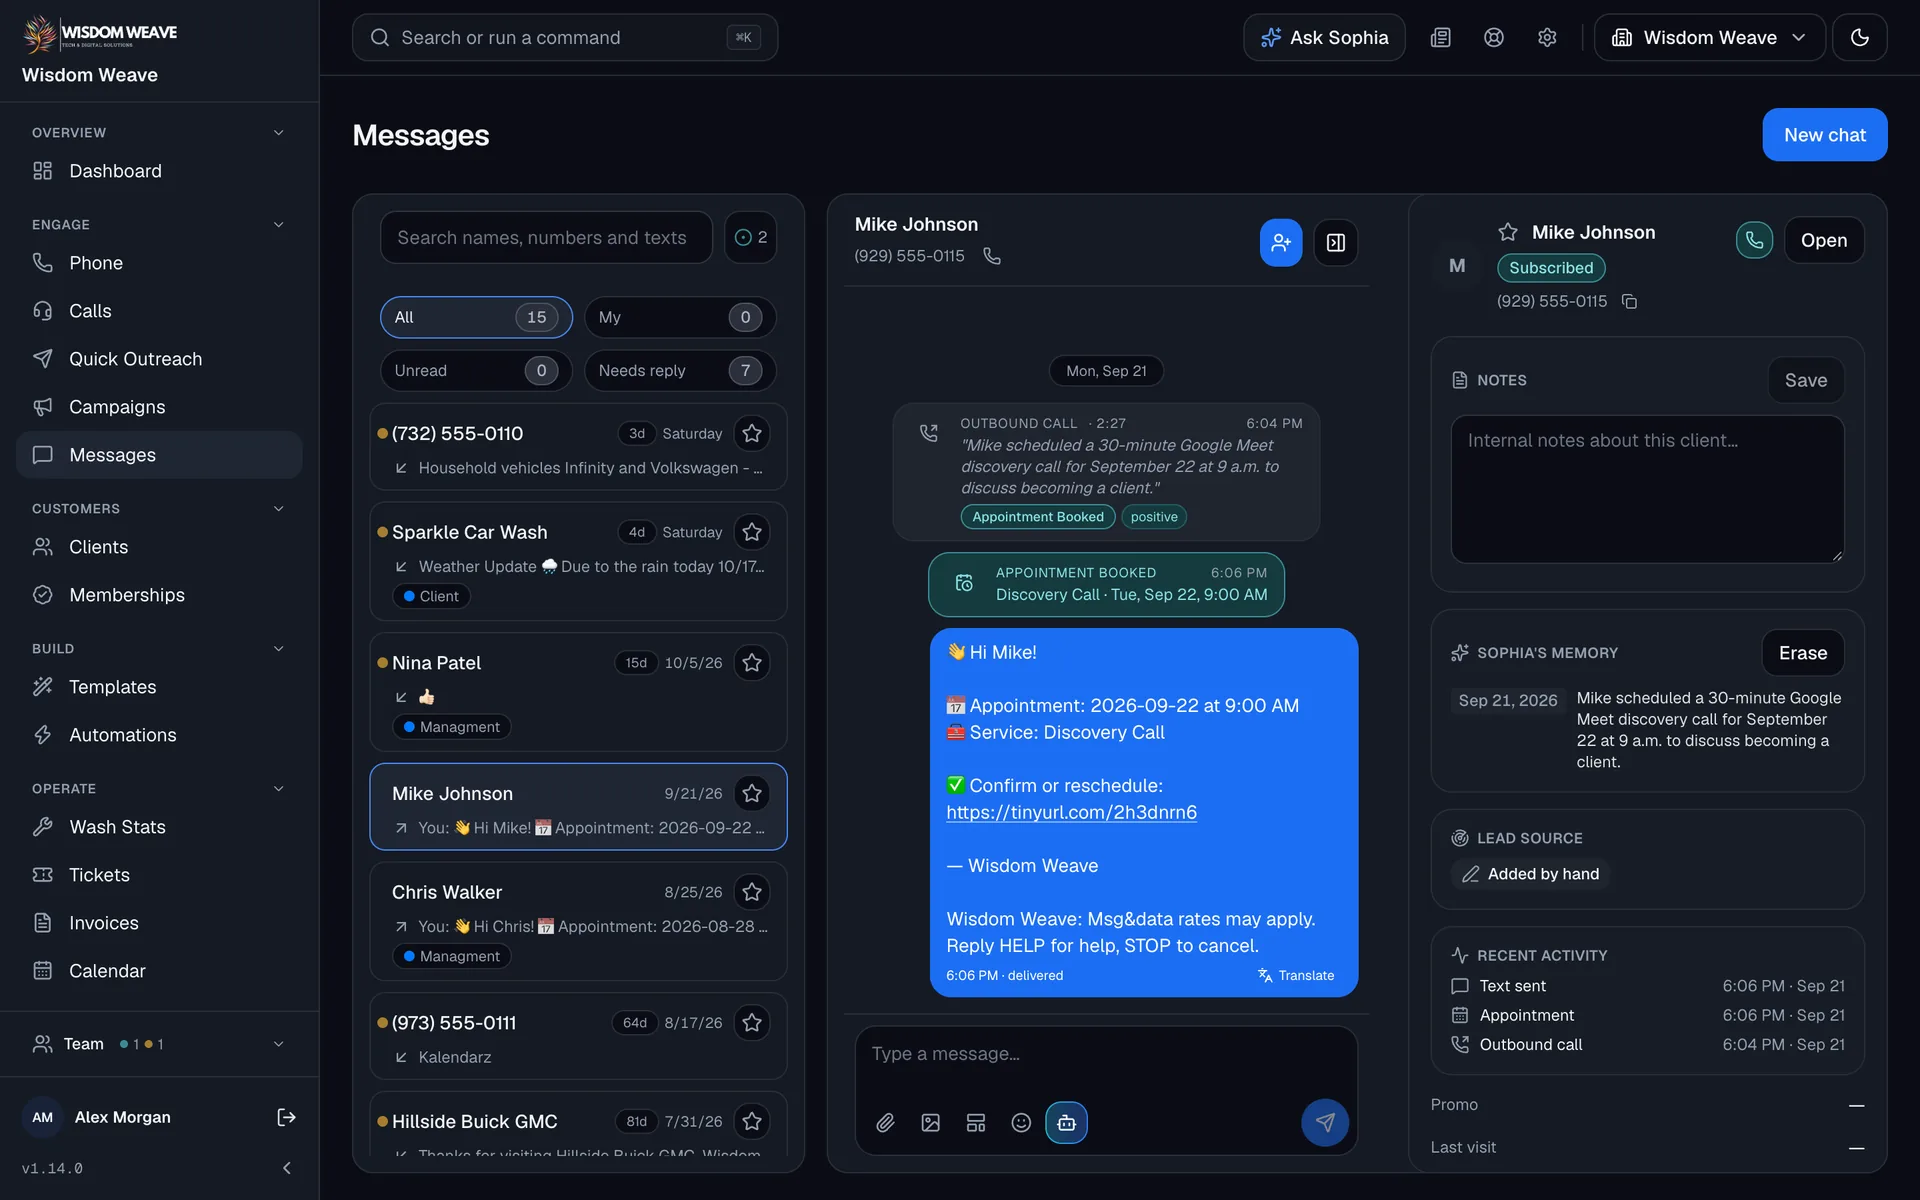The width and height of the screenshot is (1920, 1200).
Task: Collapse the sidebar with the chevron arrow
Action: tap(287, 1168)
